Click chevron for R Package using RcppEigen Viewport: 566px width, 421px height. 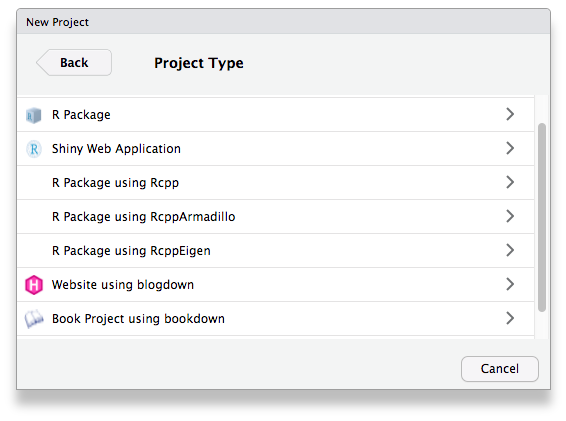coord(510,250)
